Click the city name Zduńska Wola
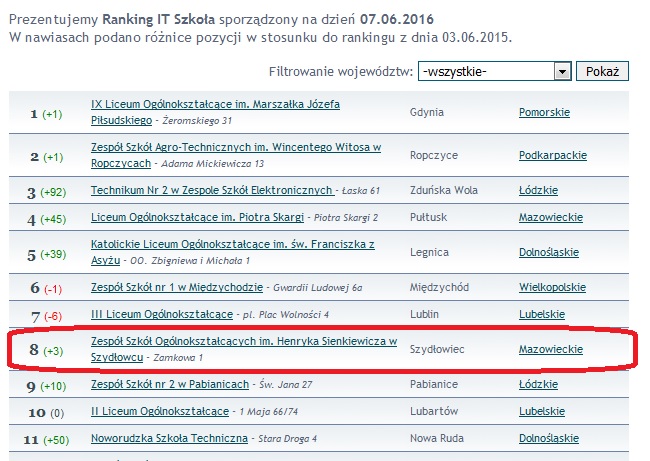The image size is (650, 461). [x=444, y=190]
